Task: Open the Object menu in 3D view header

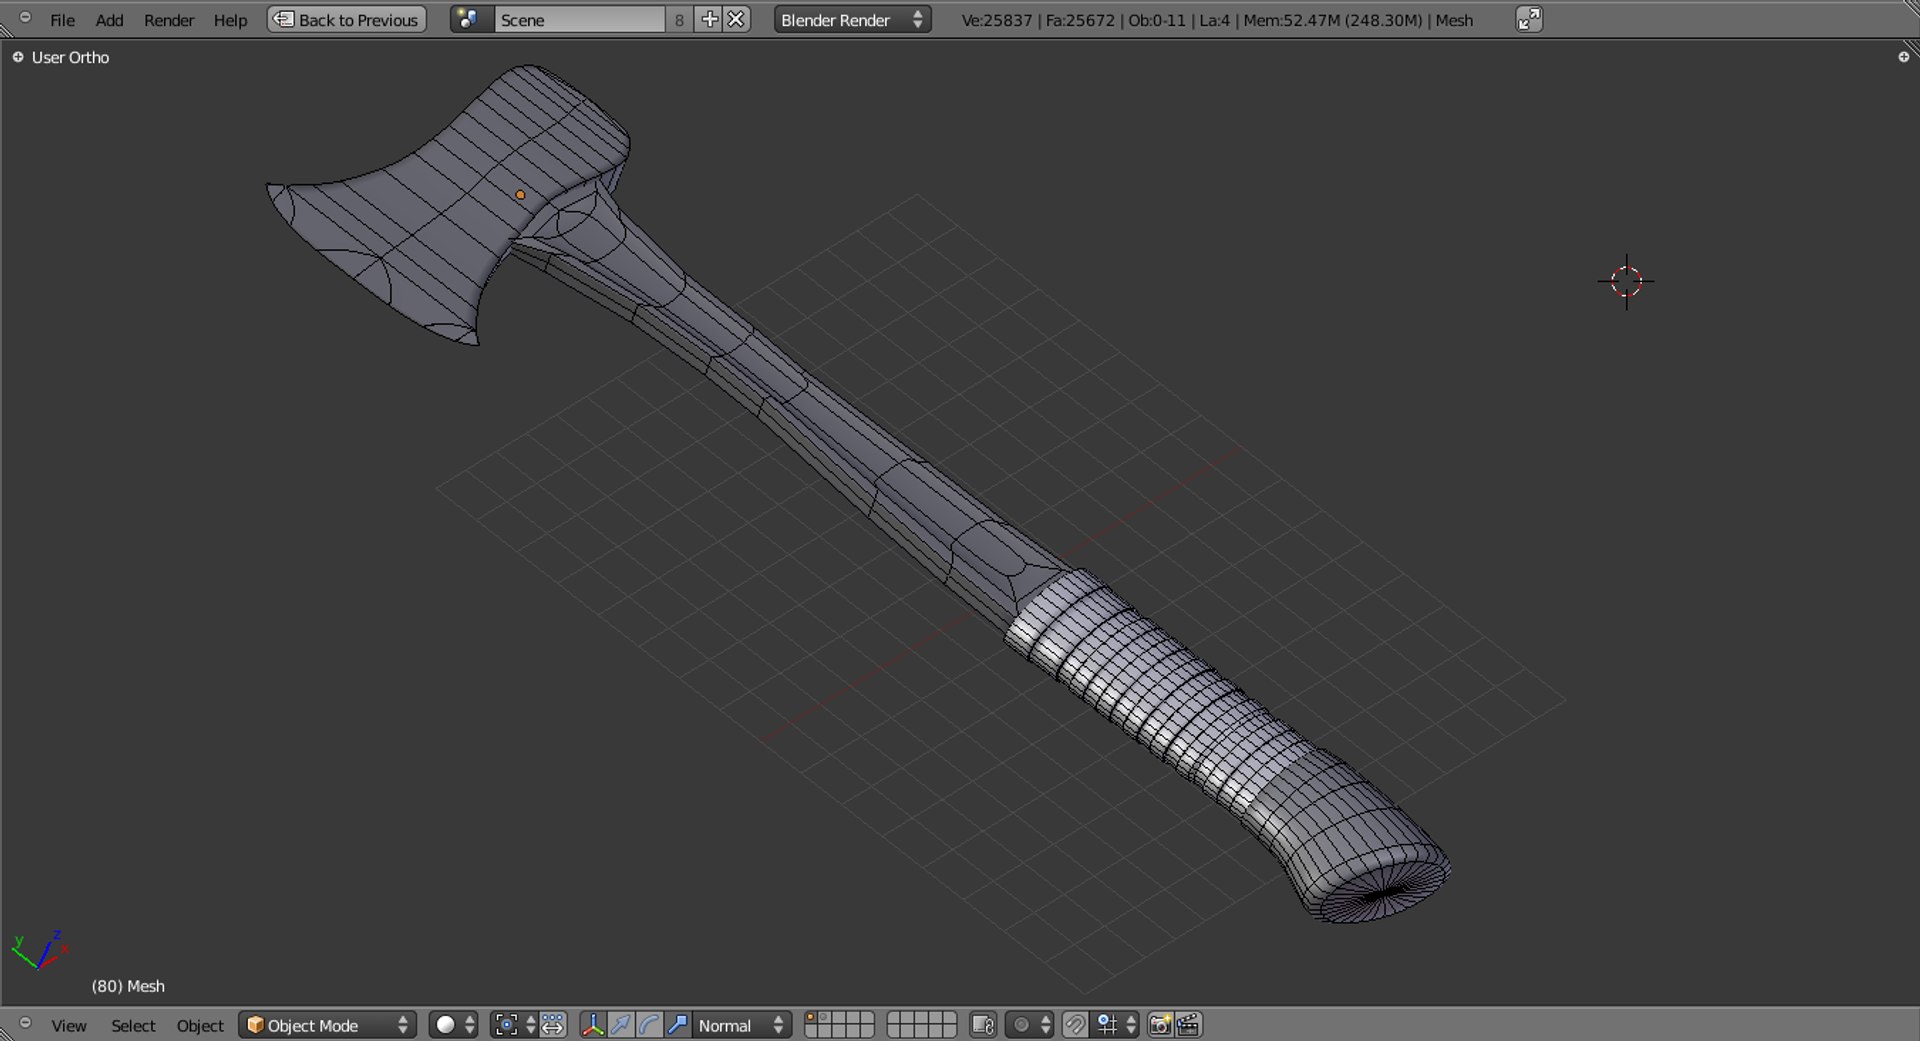Action: [x=200, y=1025]
